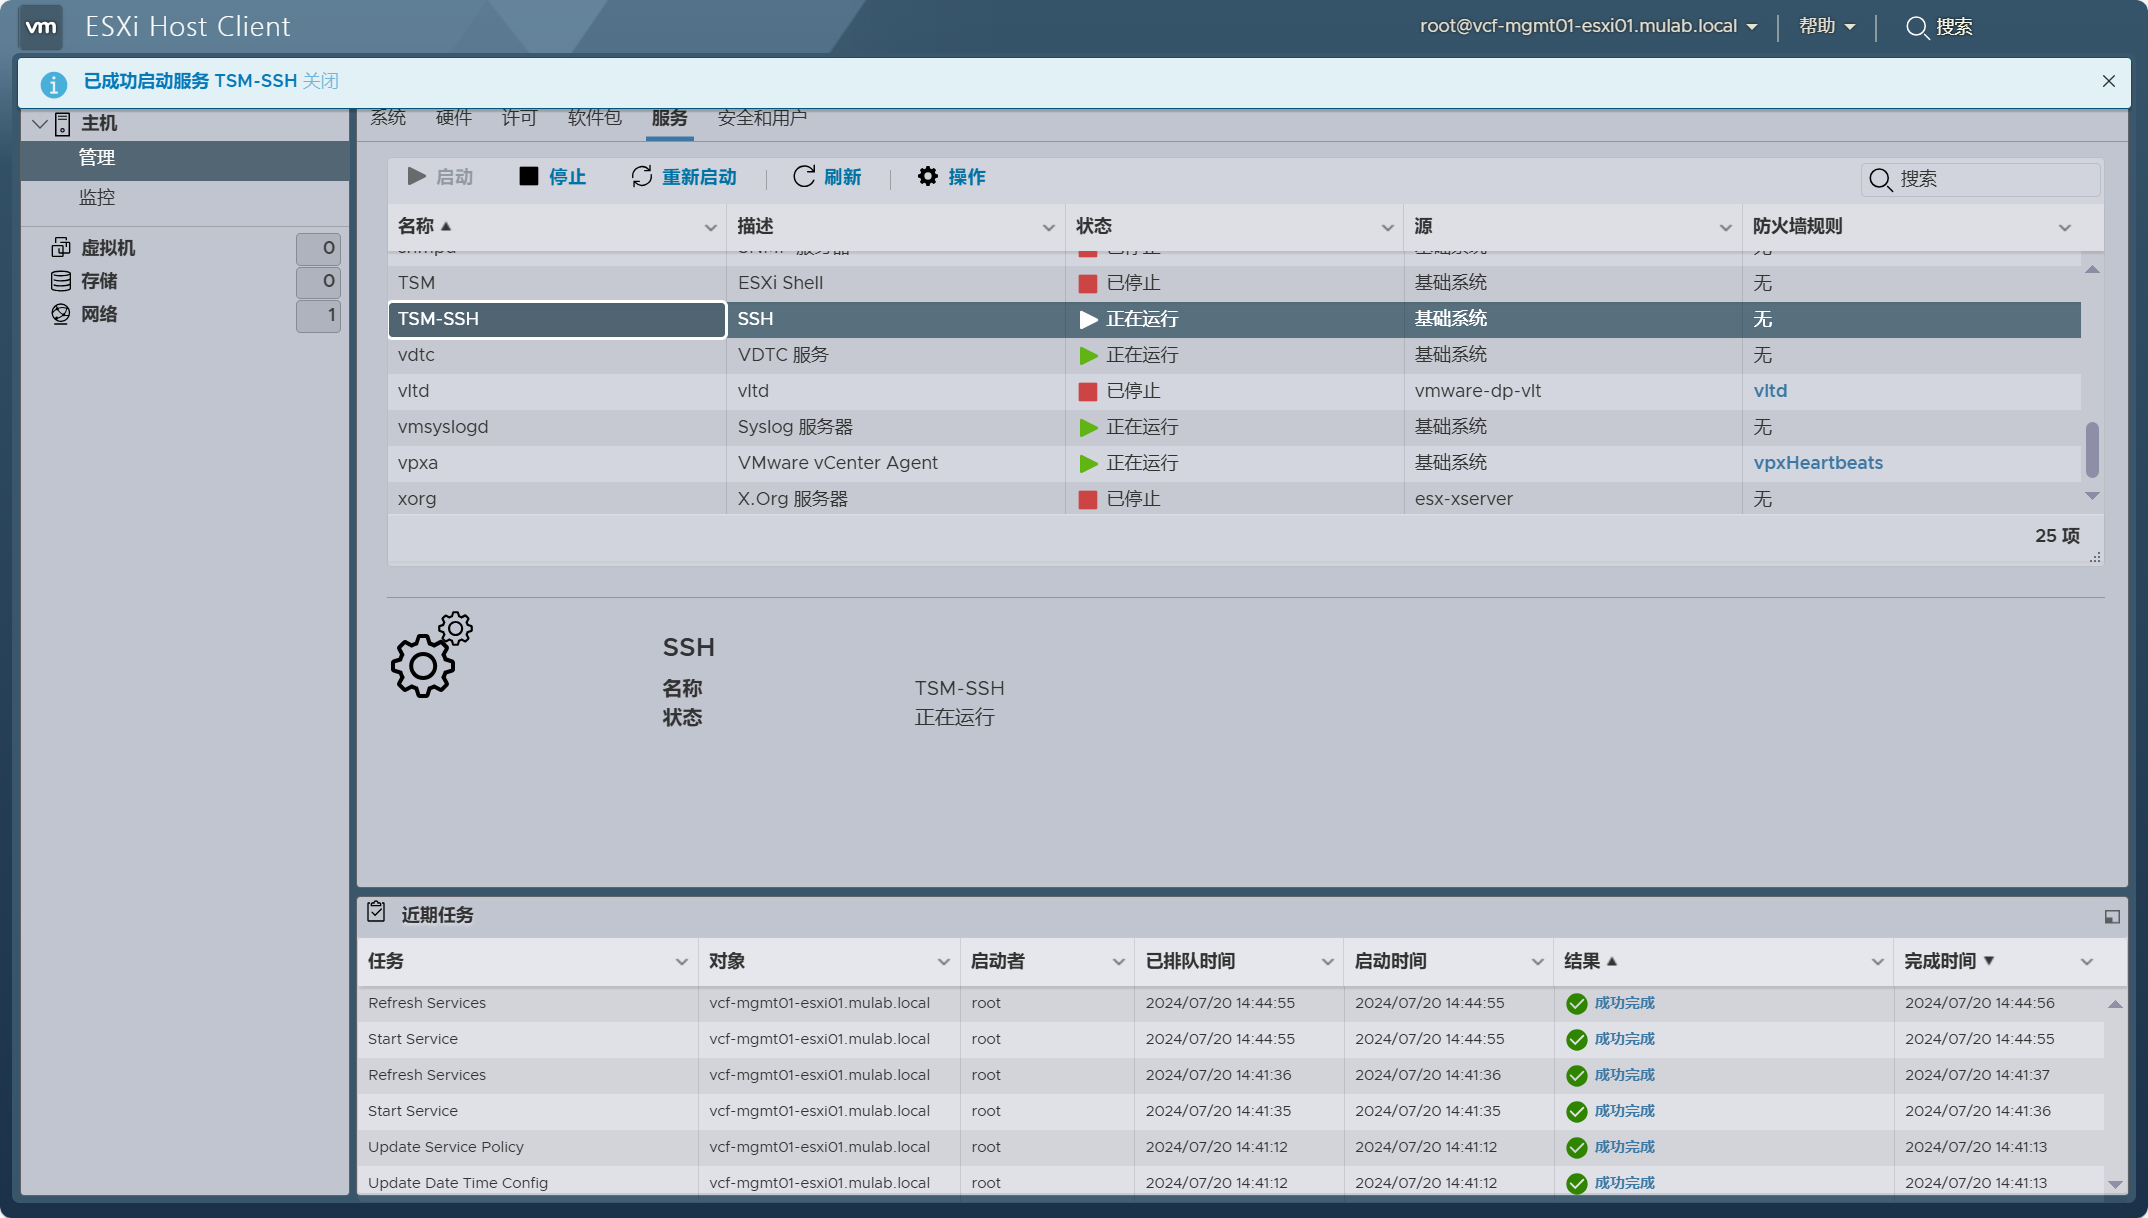This screenshot has height=1218, width=2148.
Task: Switch to the 软件包 tab
Action: click(x=595, y=118)
